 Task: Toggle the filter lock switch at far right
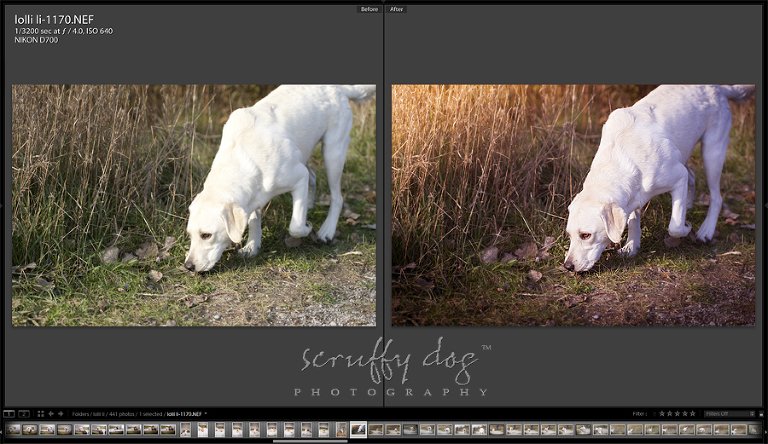click(x=760, y=413)
